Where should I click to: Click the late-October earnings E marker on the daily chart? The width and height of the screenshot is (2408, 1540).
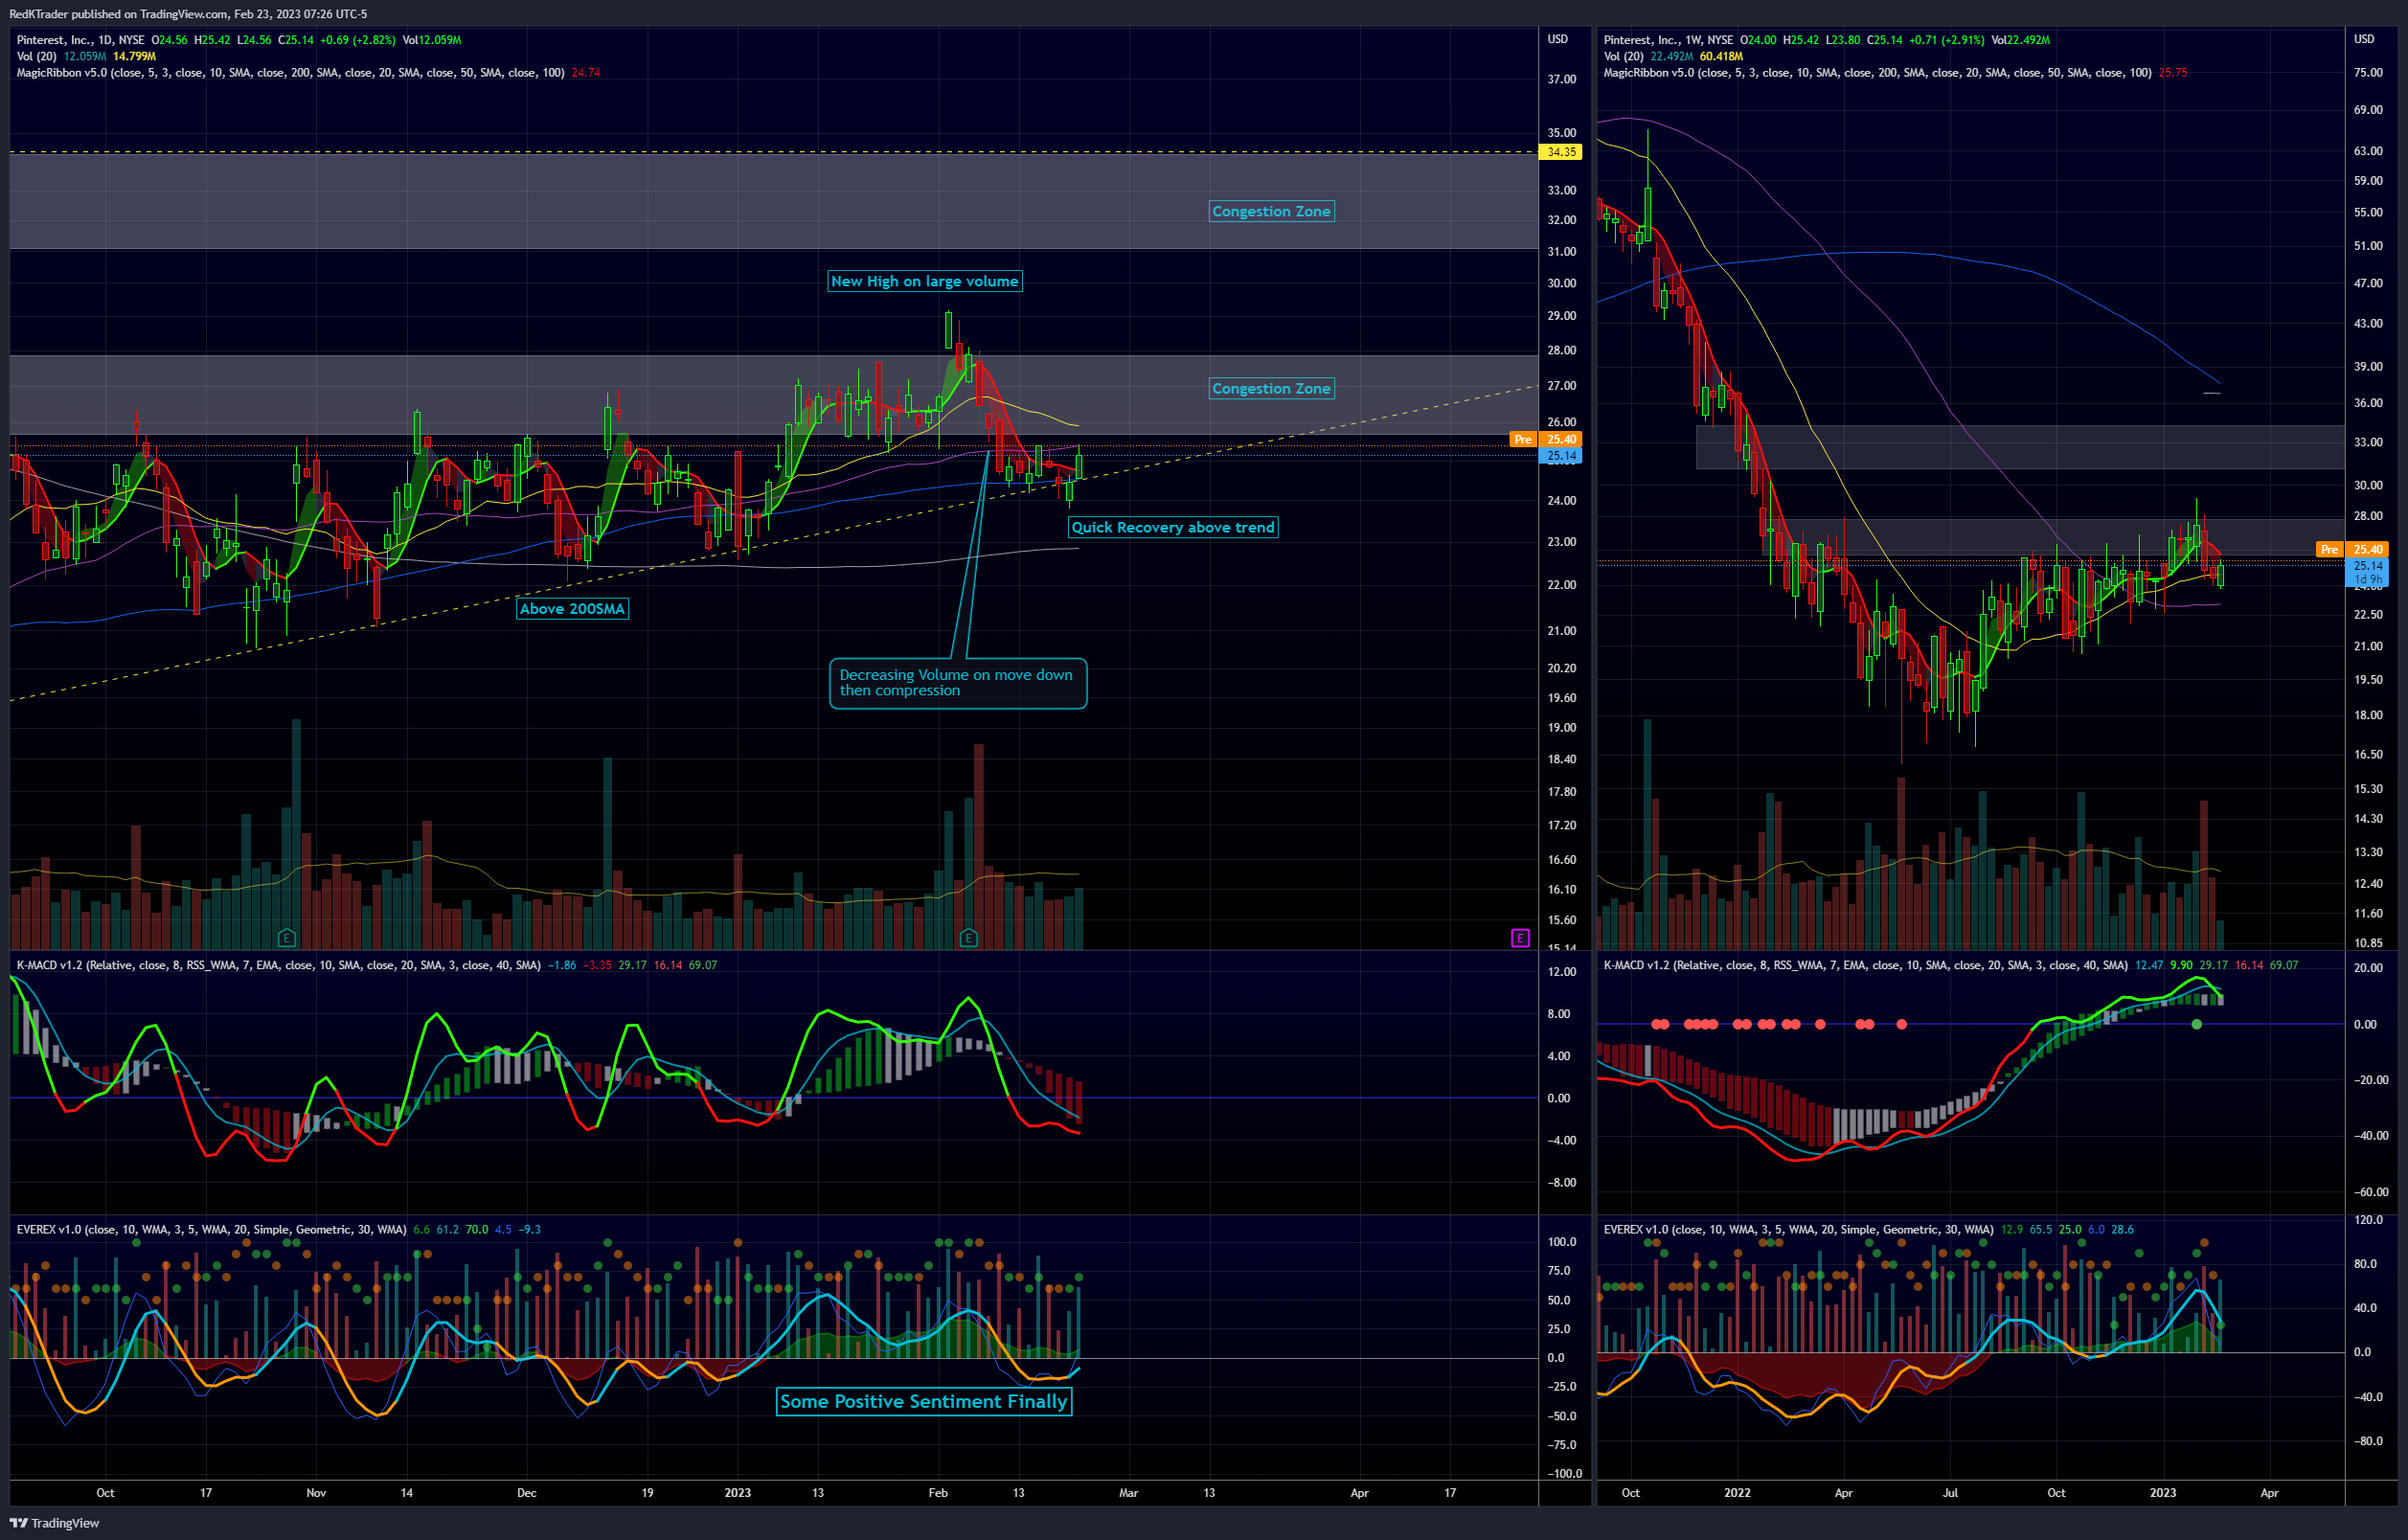[x=286, y=937]
